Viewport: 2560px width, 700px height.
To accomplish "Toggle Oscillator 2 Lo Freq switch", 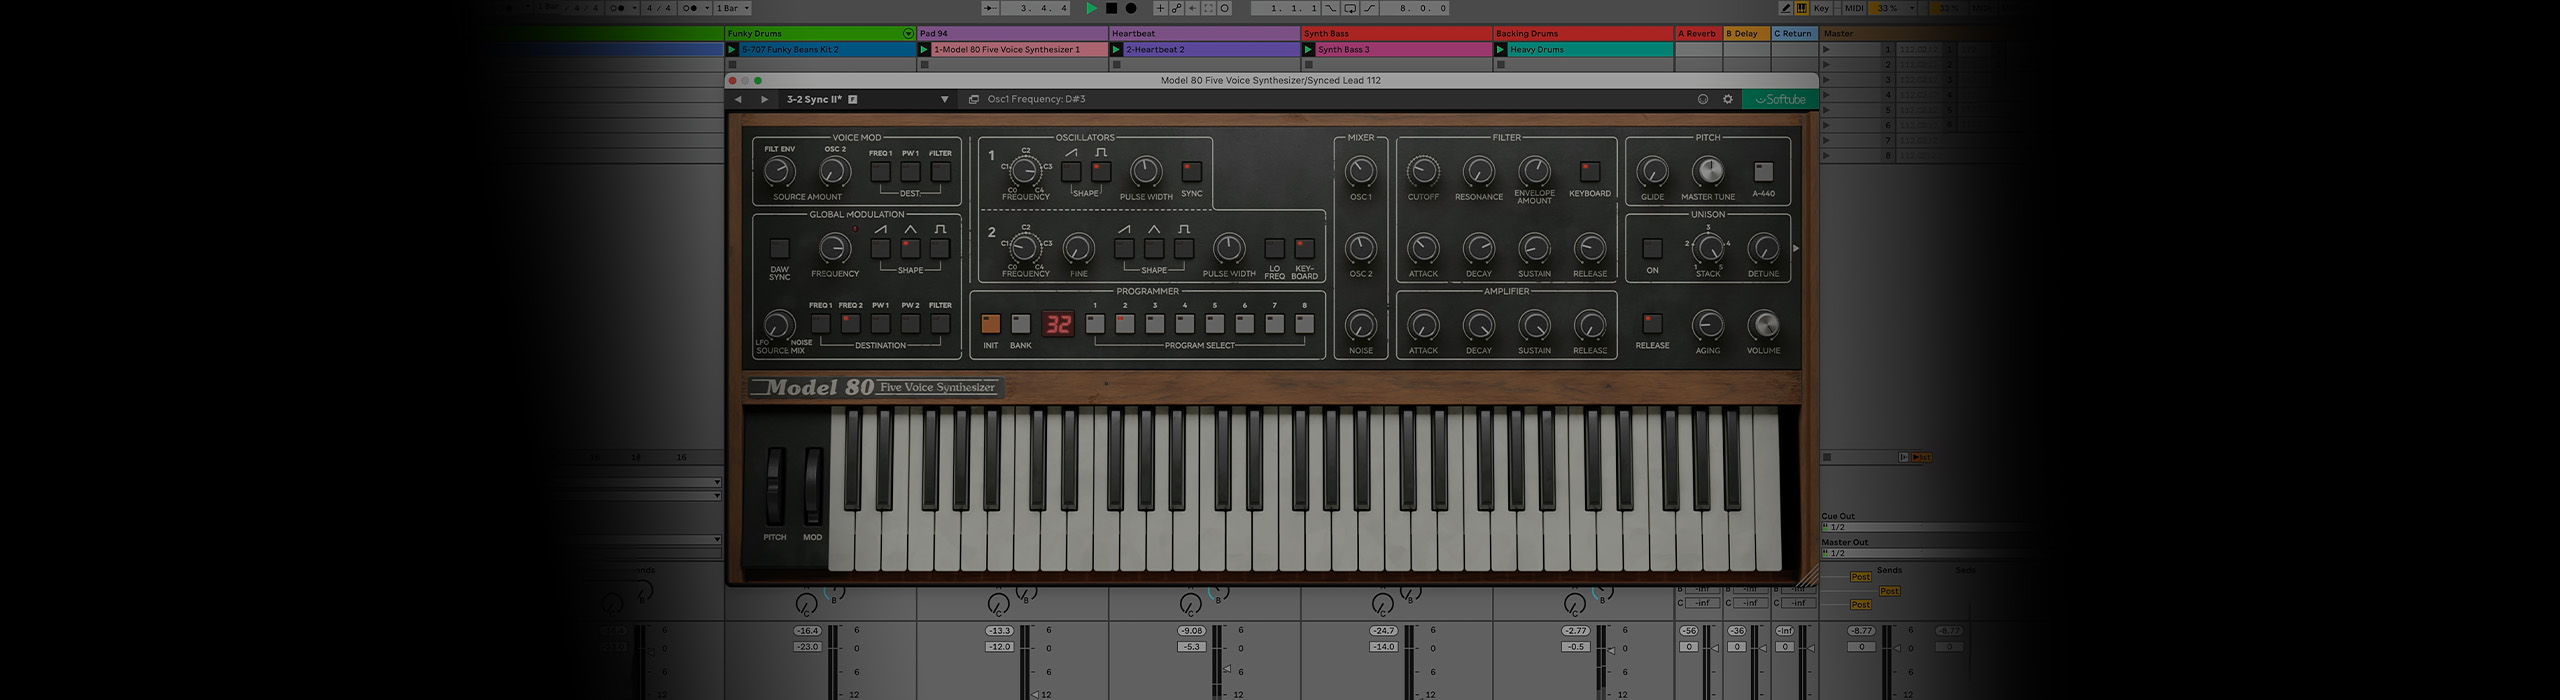I will click(x=1274, y=248).
